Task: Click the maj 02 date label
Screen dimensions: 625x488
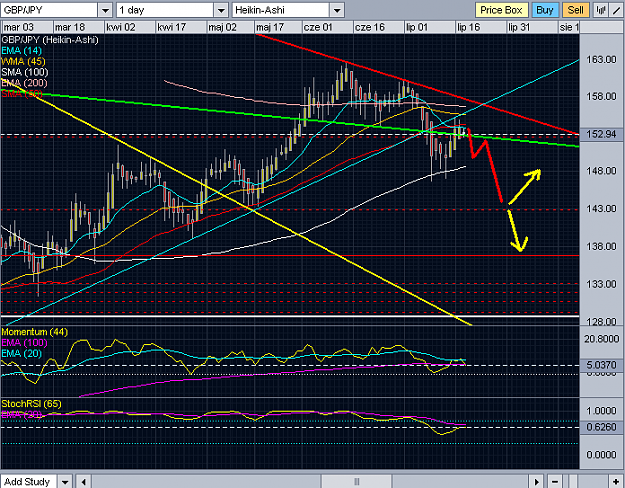Action: tap(222, 27)
